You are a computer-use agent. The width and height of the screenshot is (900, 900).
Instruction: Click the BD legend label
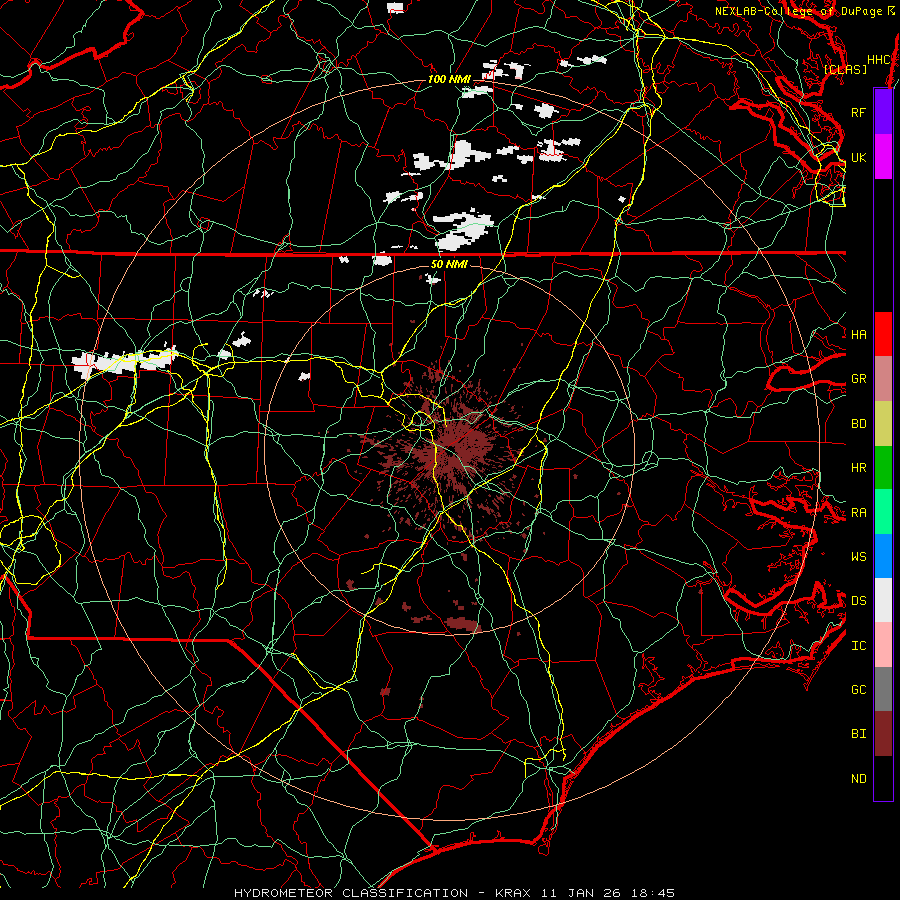tap(858, 424)
